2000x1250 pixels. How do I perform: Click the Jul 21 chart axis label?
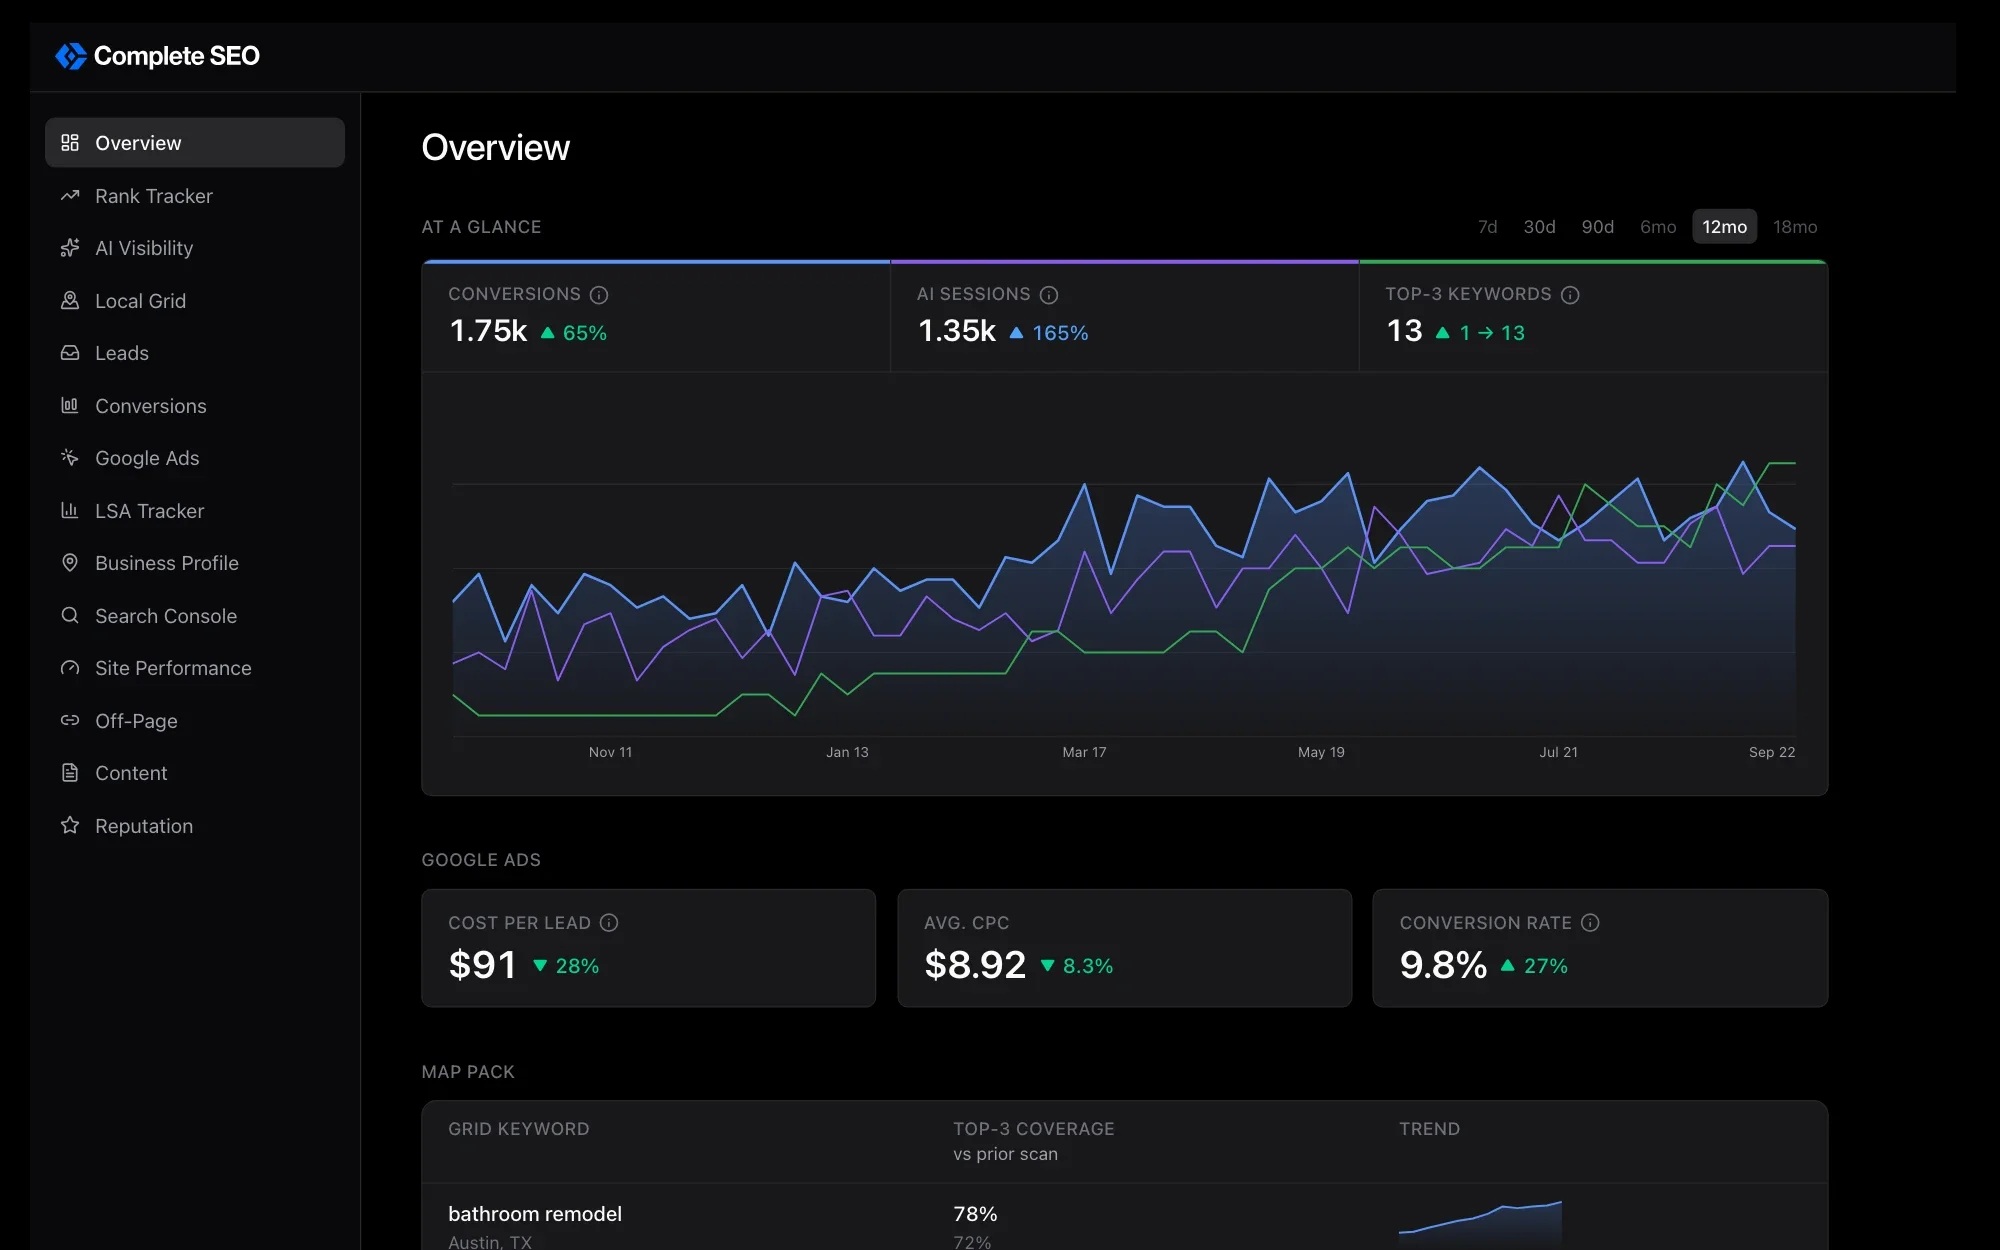pos(1558,752)
